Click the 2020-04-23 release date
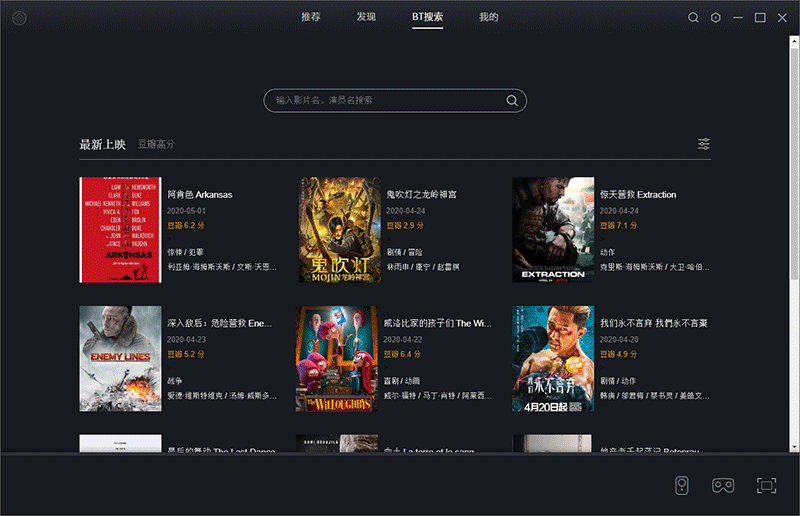 [186, 339]
